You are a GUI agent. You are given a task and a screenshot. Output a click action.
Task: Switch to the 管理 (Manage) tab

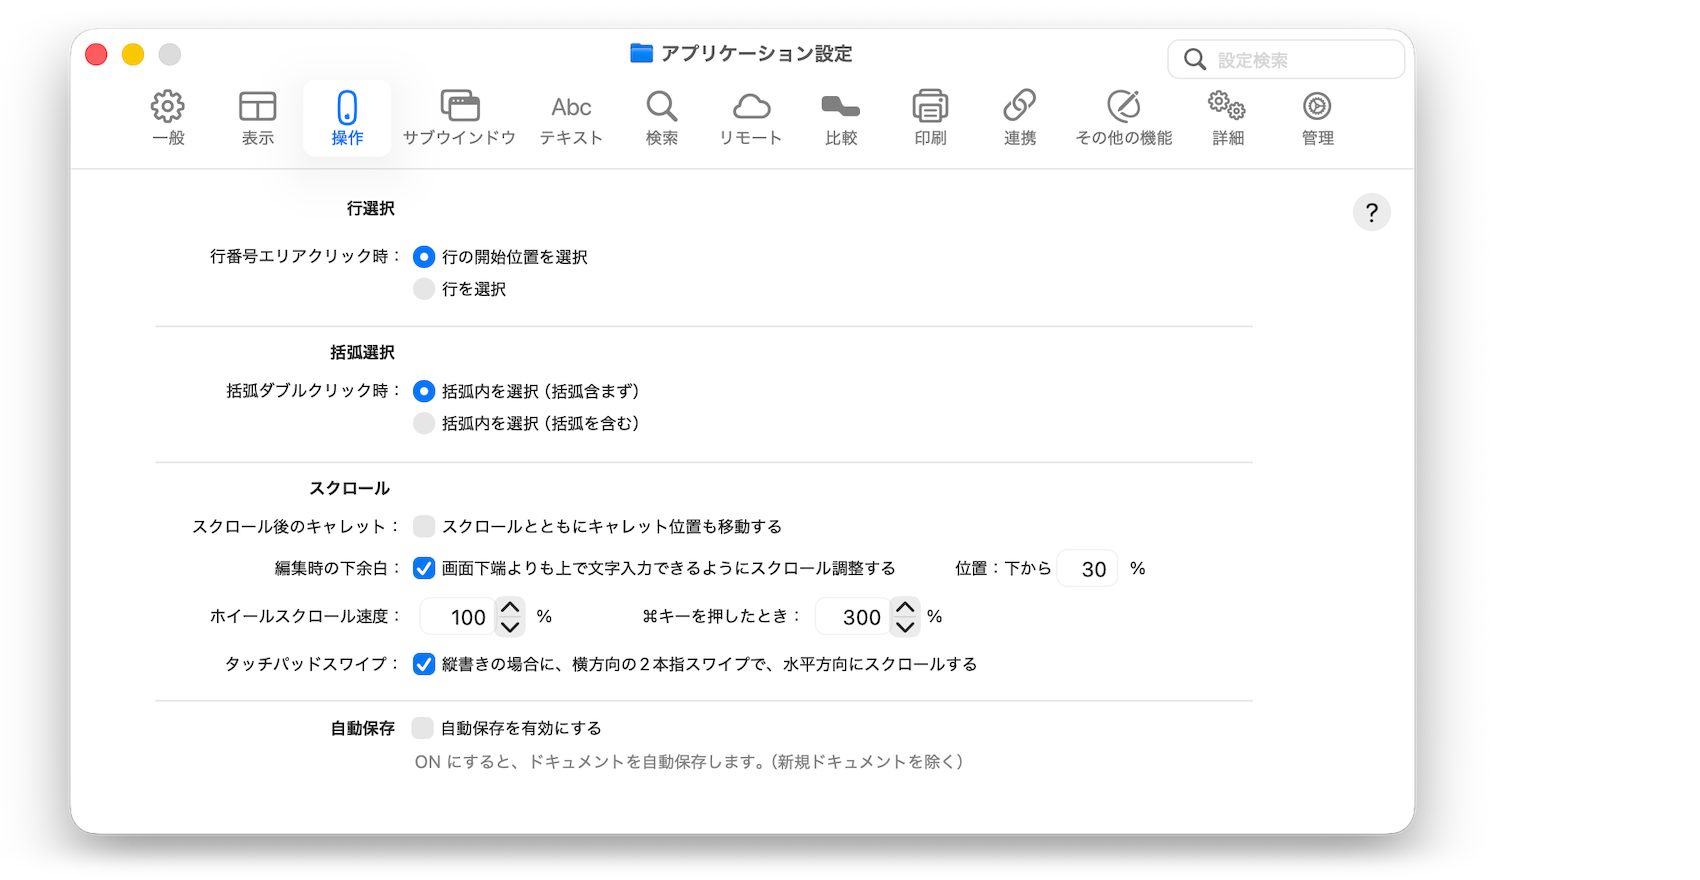1317,118
